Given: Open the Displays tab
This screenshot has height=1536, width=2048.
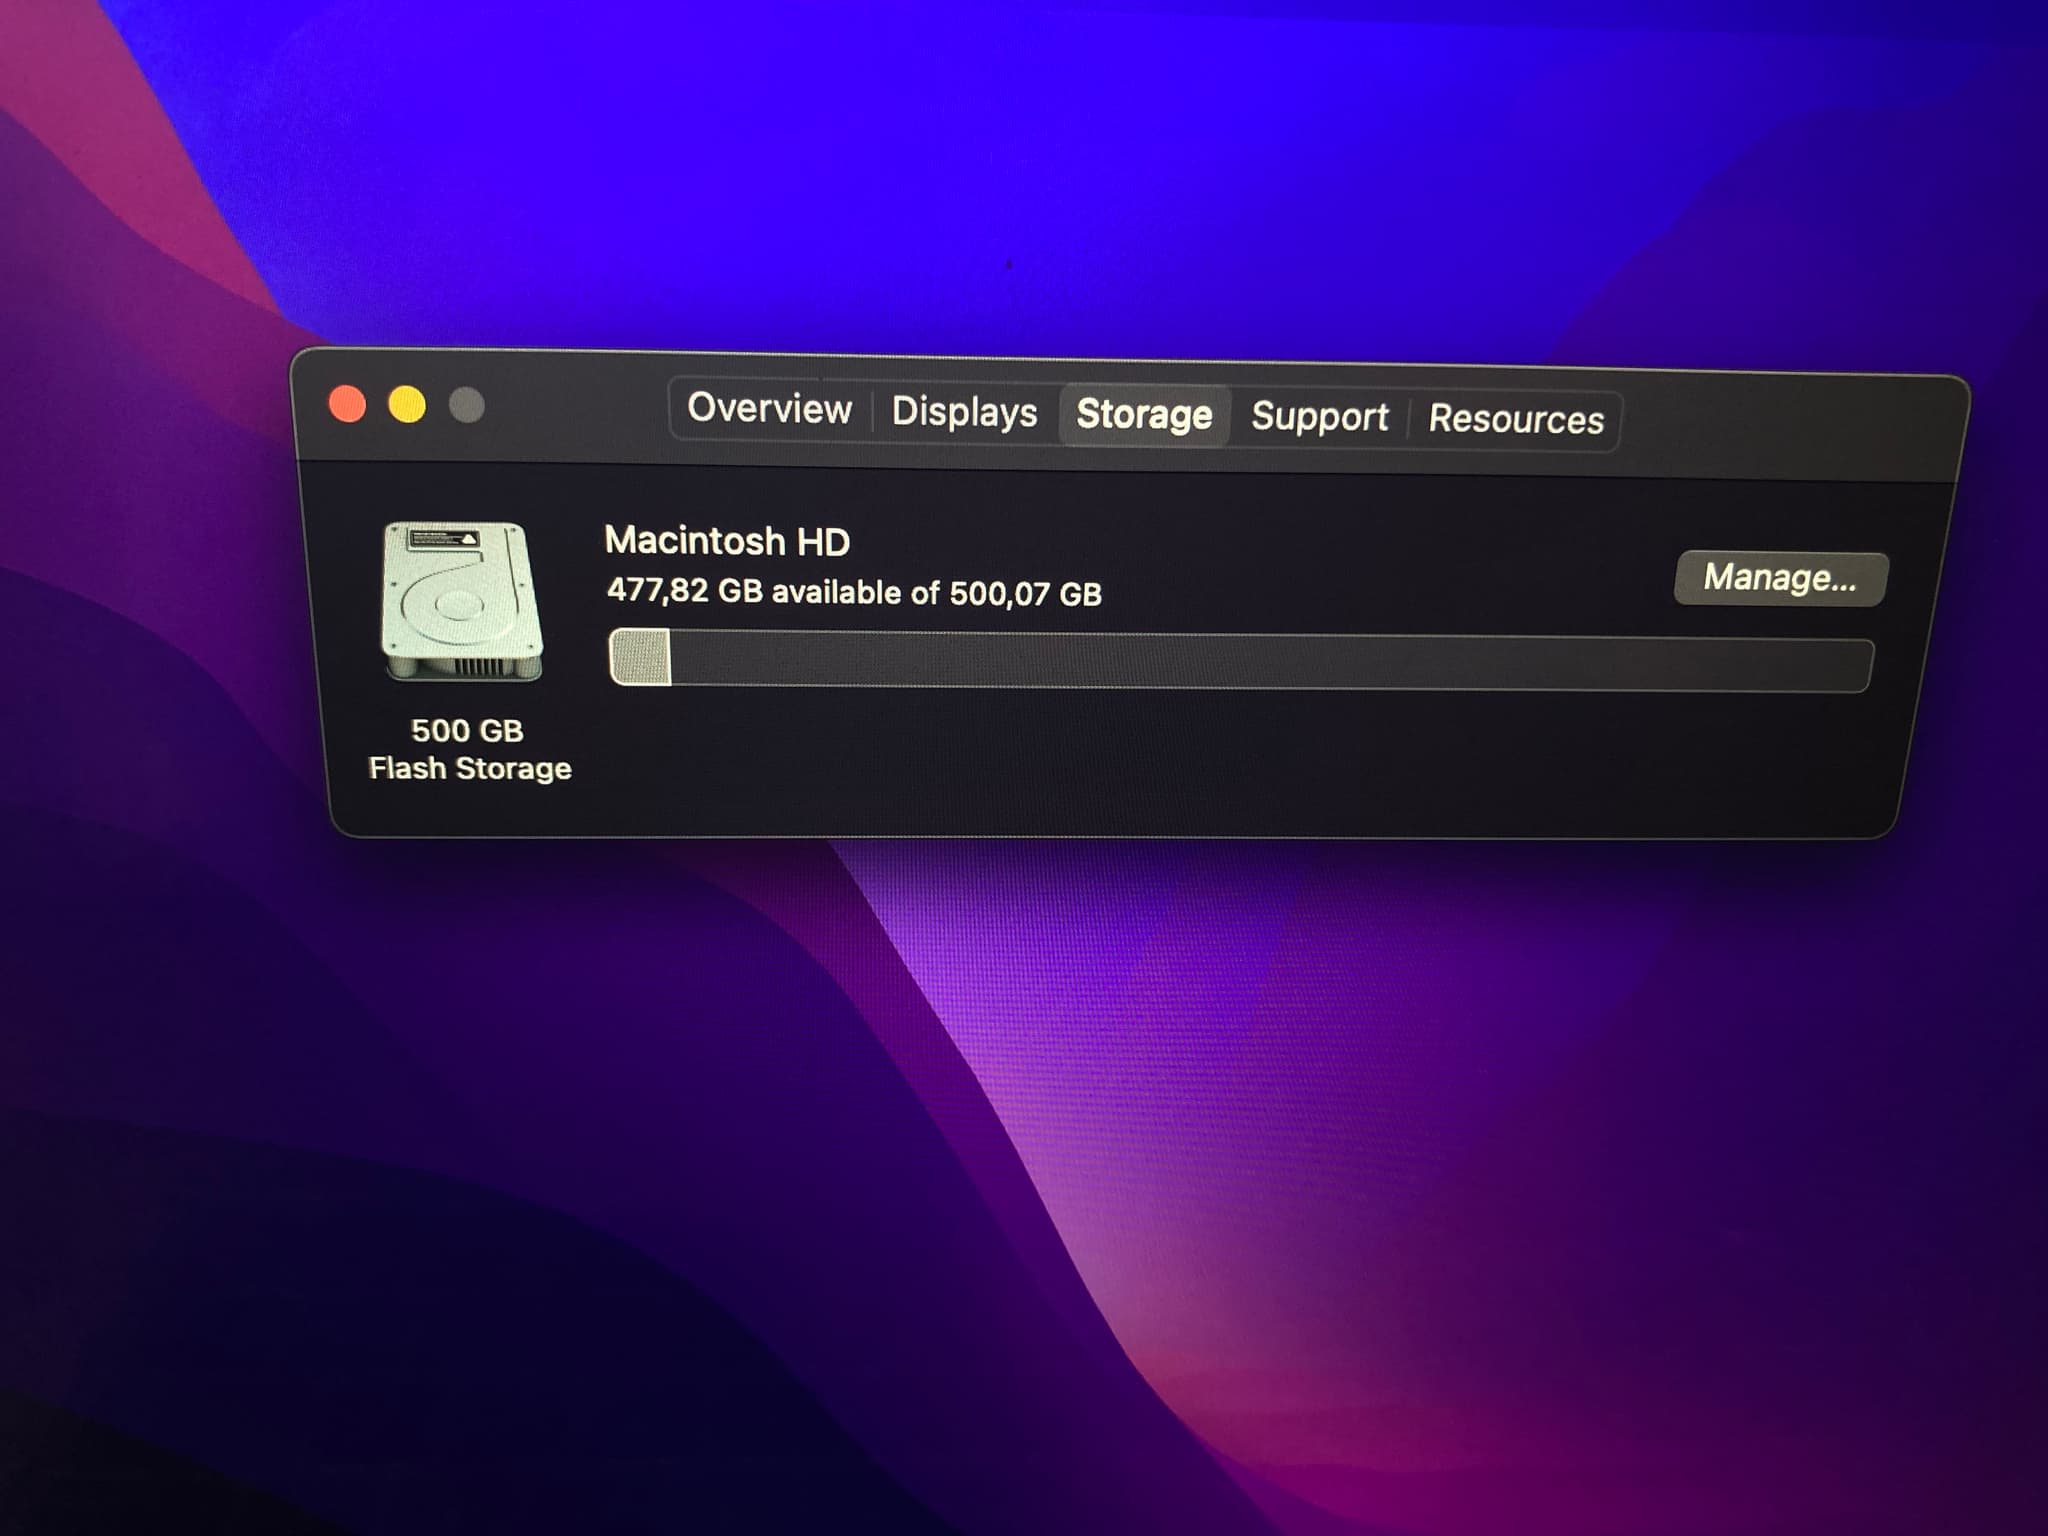Looking at the screenshot, I should 964,412.
